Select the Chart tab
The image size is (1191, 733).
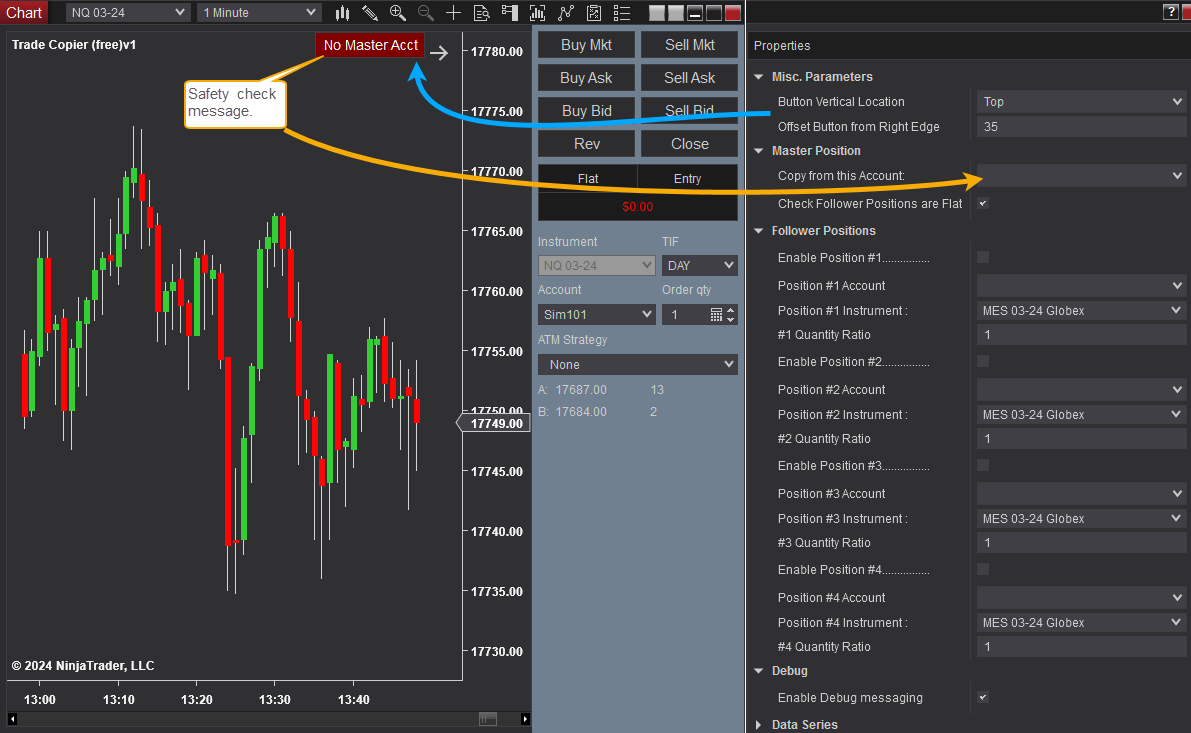[x=24, y=13]
